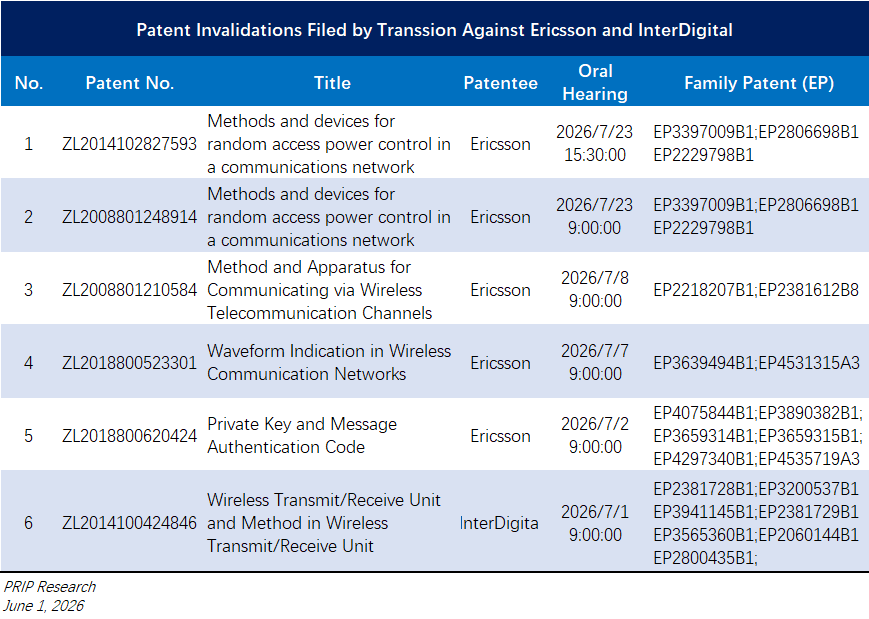Click the PRIP Research source text
Viewport: 869px width, 619px height.
[x=49, y=587]
